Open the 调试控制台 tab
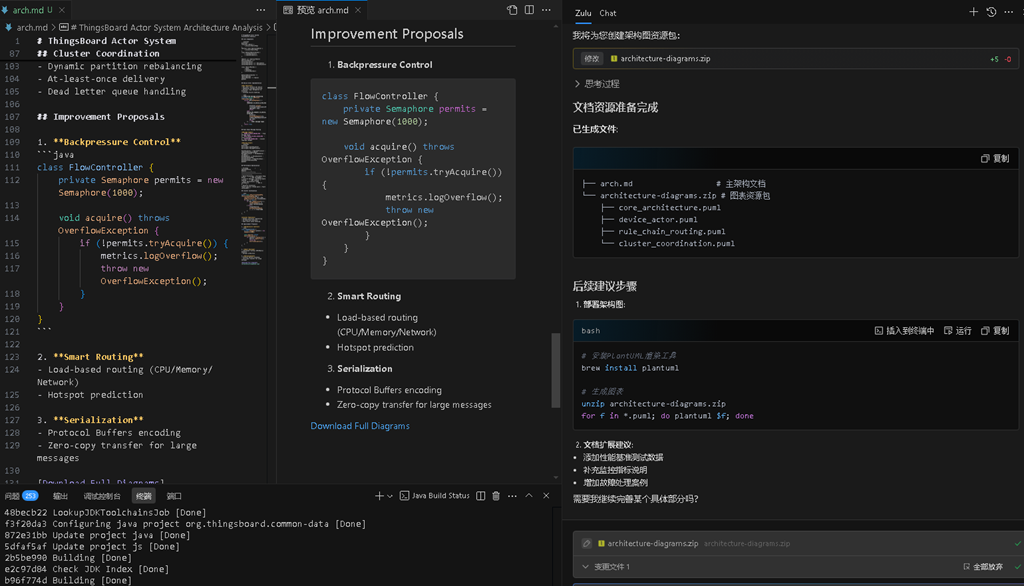 tap(102, 496)
